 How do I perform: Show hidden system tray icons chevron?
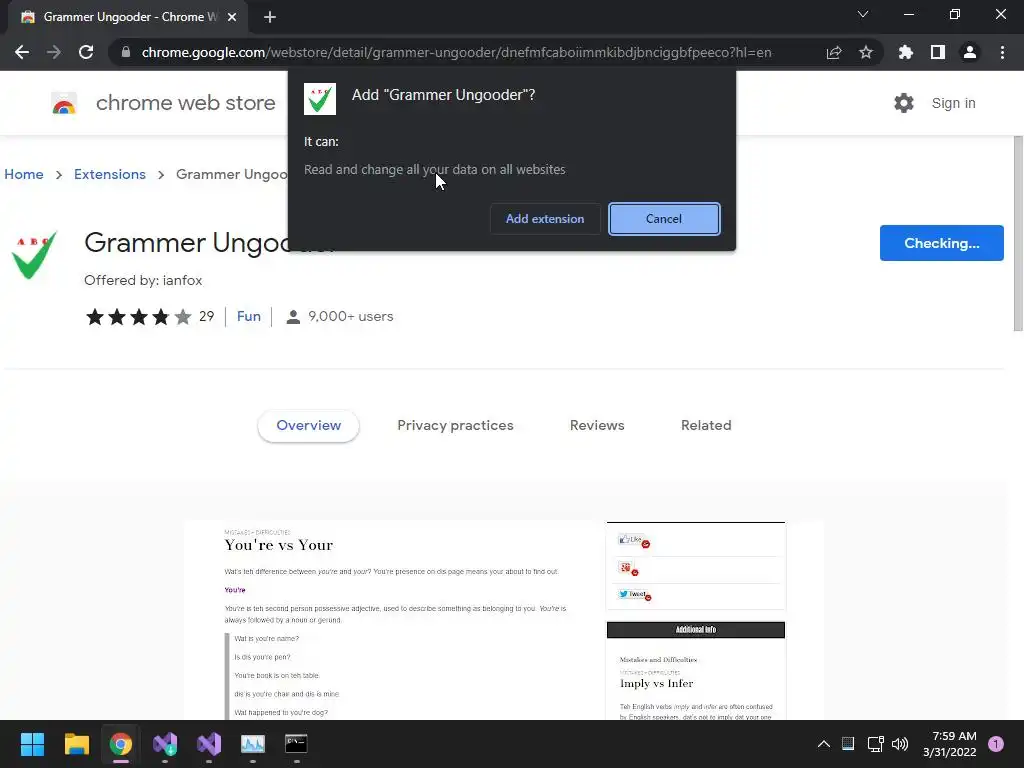(824, 744)
